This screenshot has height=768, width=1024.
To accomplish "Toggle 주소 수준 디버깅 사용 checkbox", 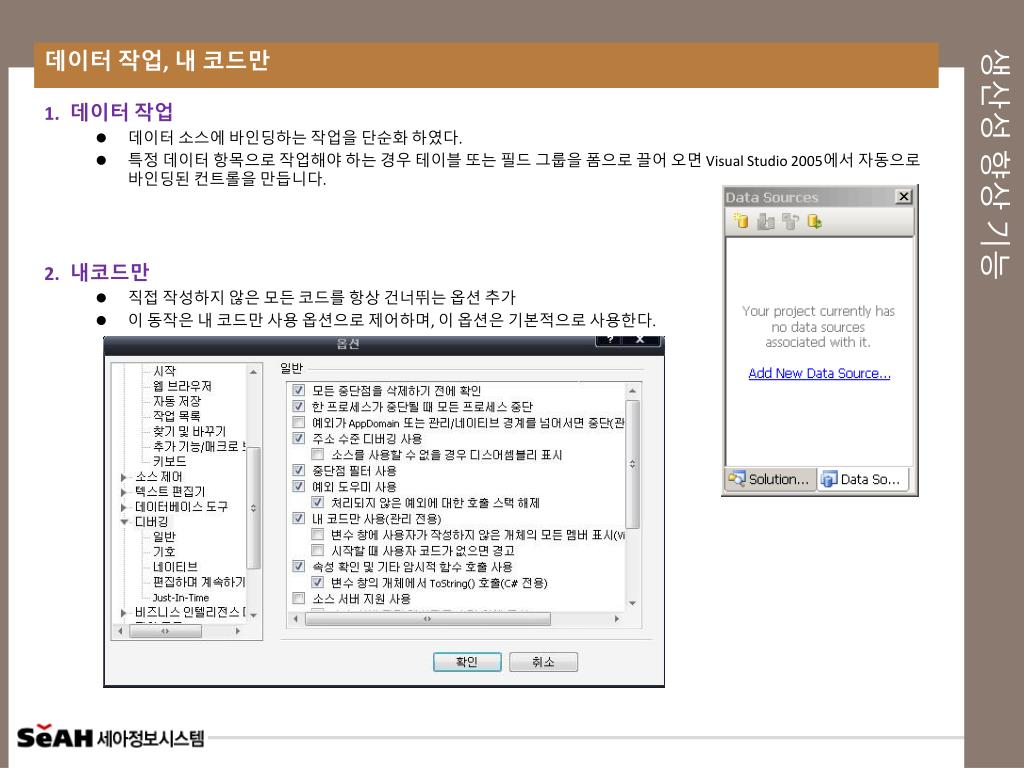I will pyautogui.click(x=298, y=438).
